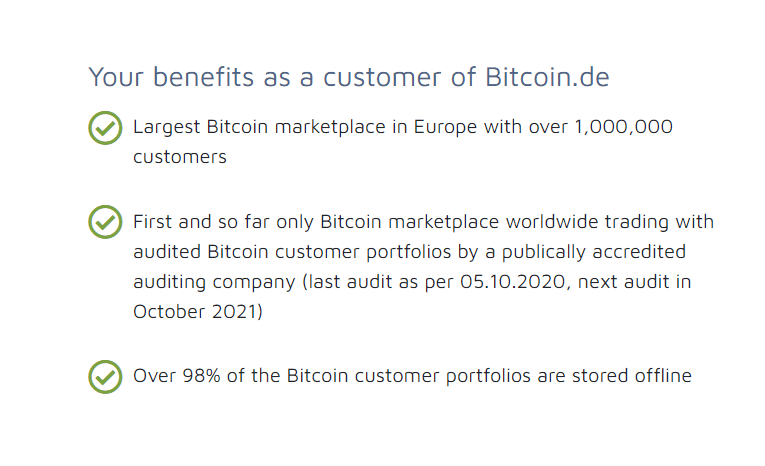Image resolution: width=765 pixels, height=466 pixels.
Task: Click the checkmark icon beside audited portfolios paragraph
Action: tap(105, 222)
